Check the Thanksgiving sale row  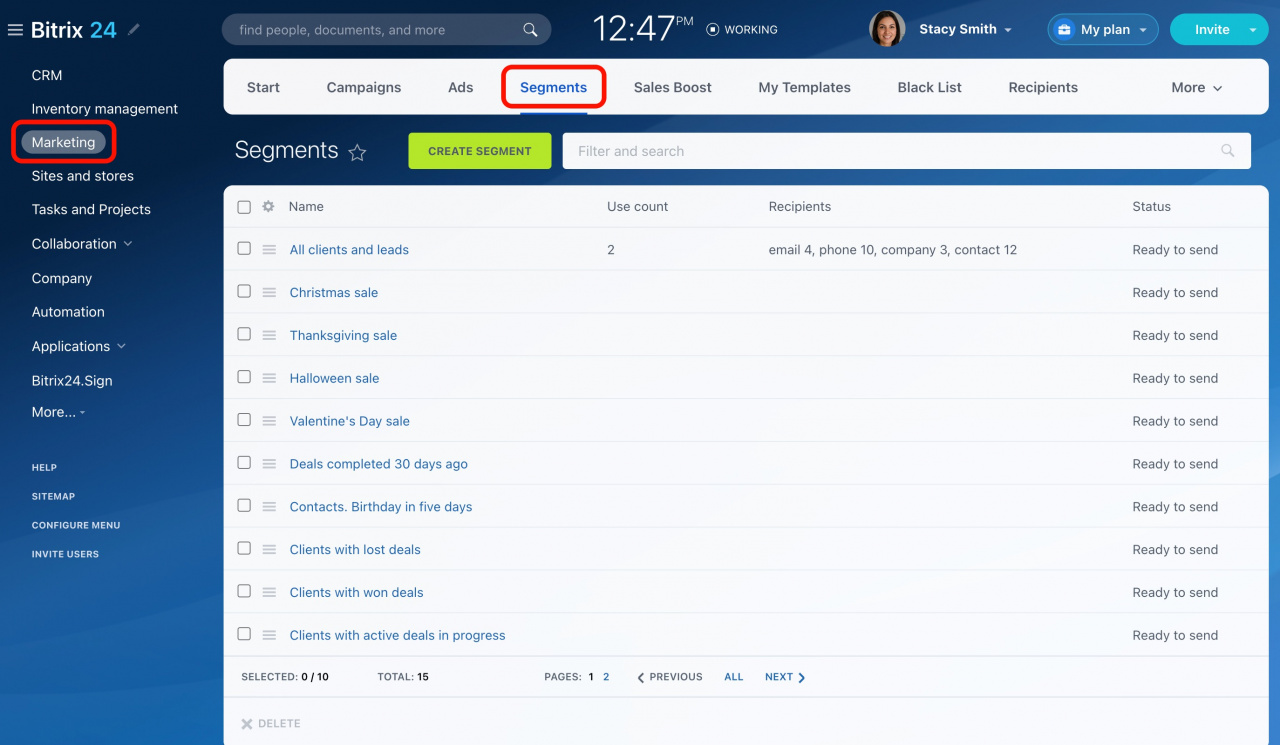pos(244,335)
